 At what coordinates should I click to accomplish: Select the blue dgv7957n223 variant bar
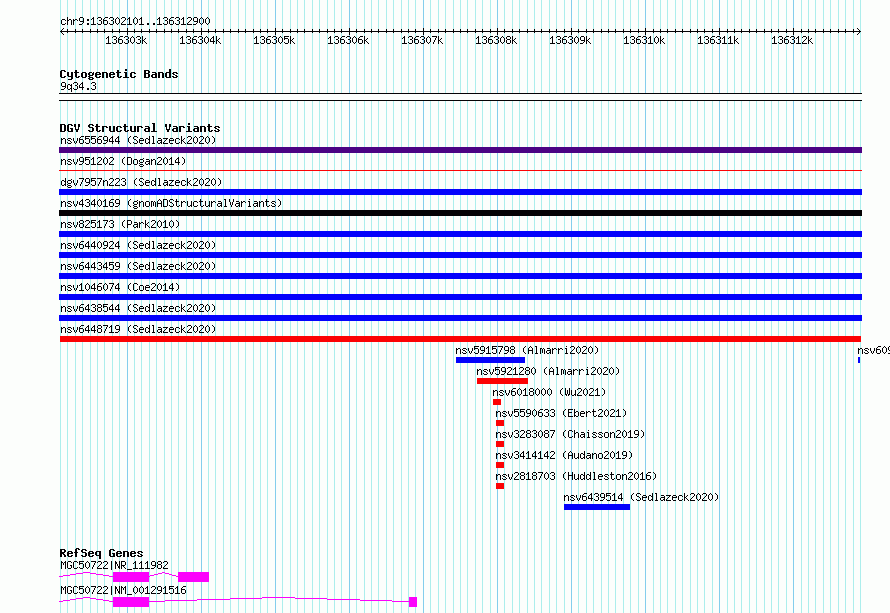[x=460, y=192]
